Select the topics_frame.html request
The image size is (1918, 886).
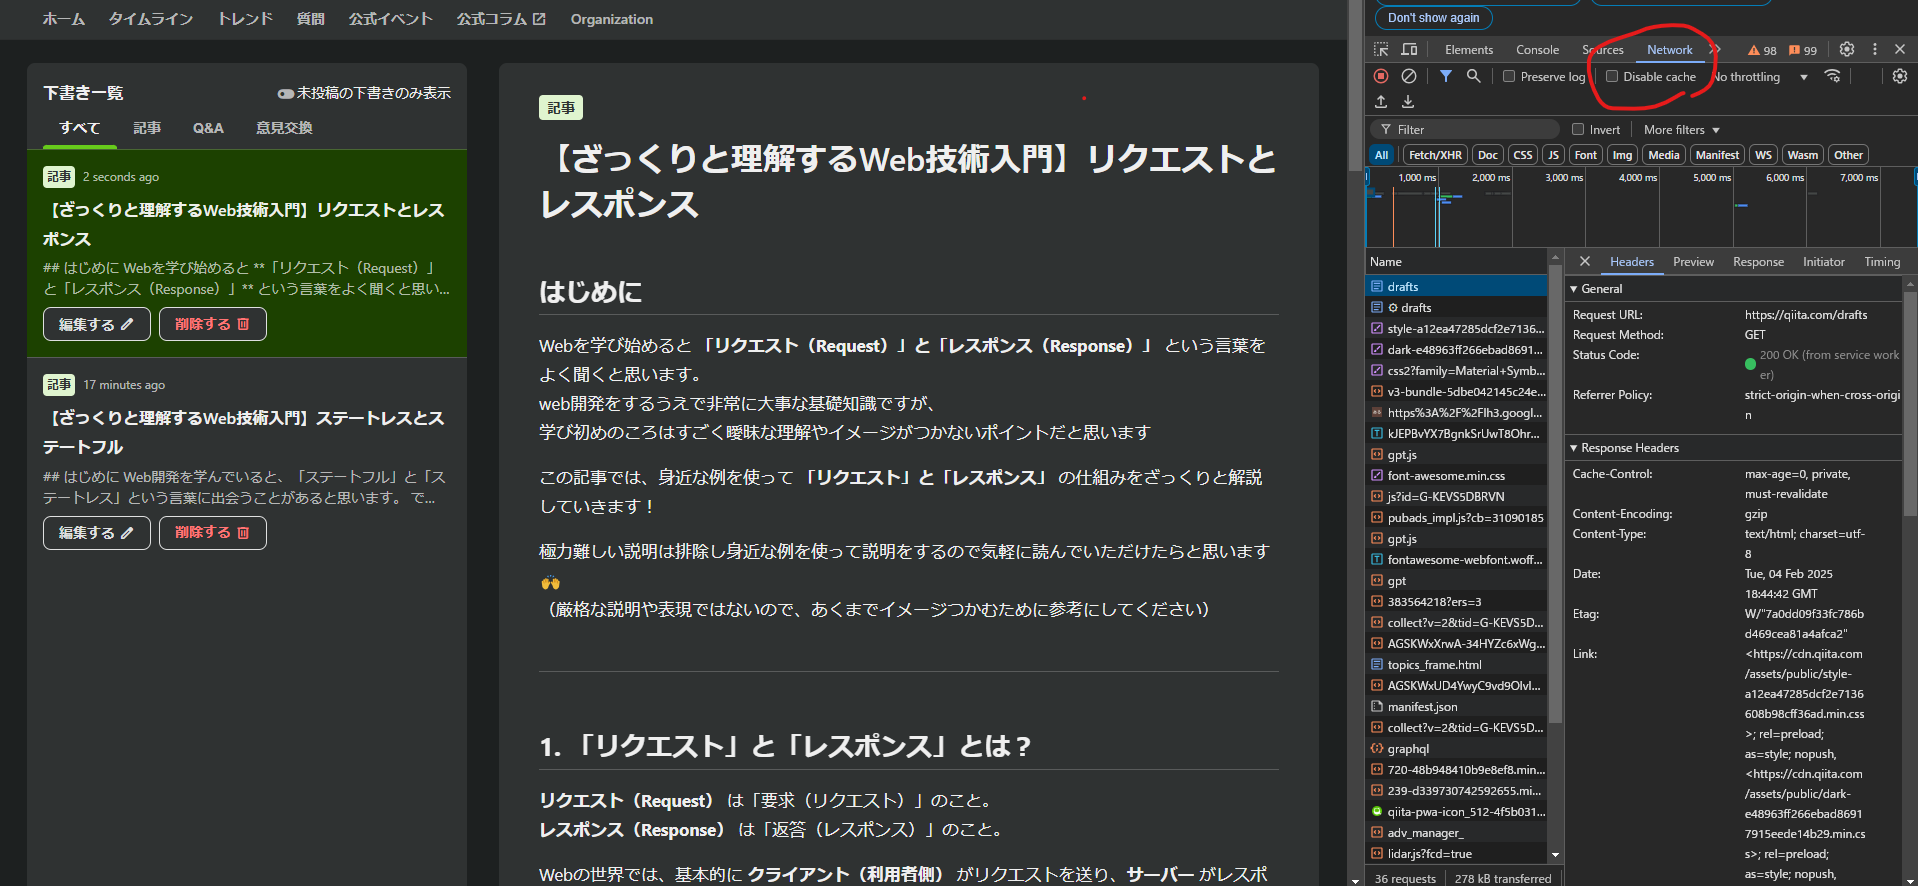click(1457, 664)
